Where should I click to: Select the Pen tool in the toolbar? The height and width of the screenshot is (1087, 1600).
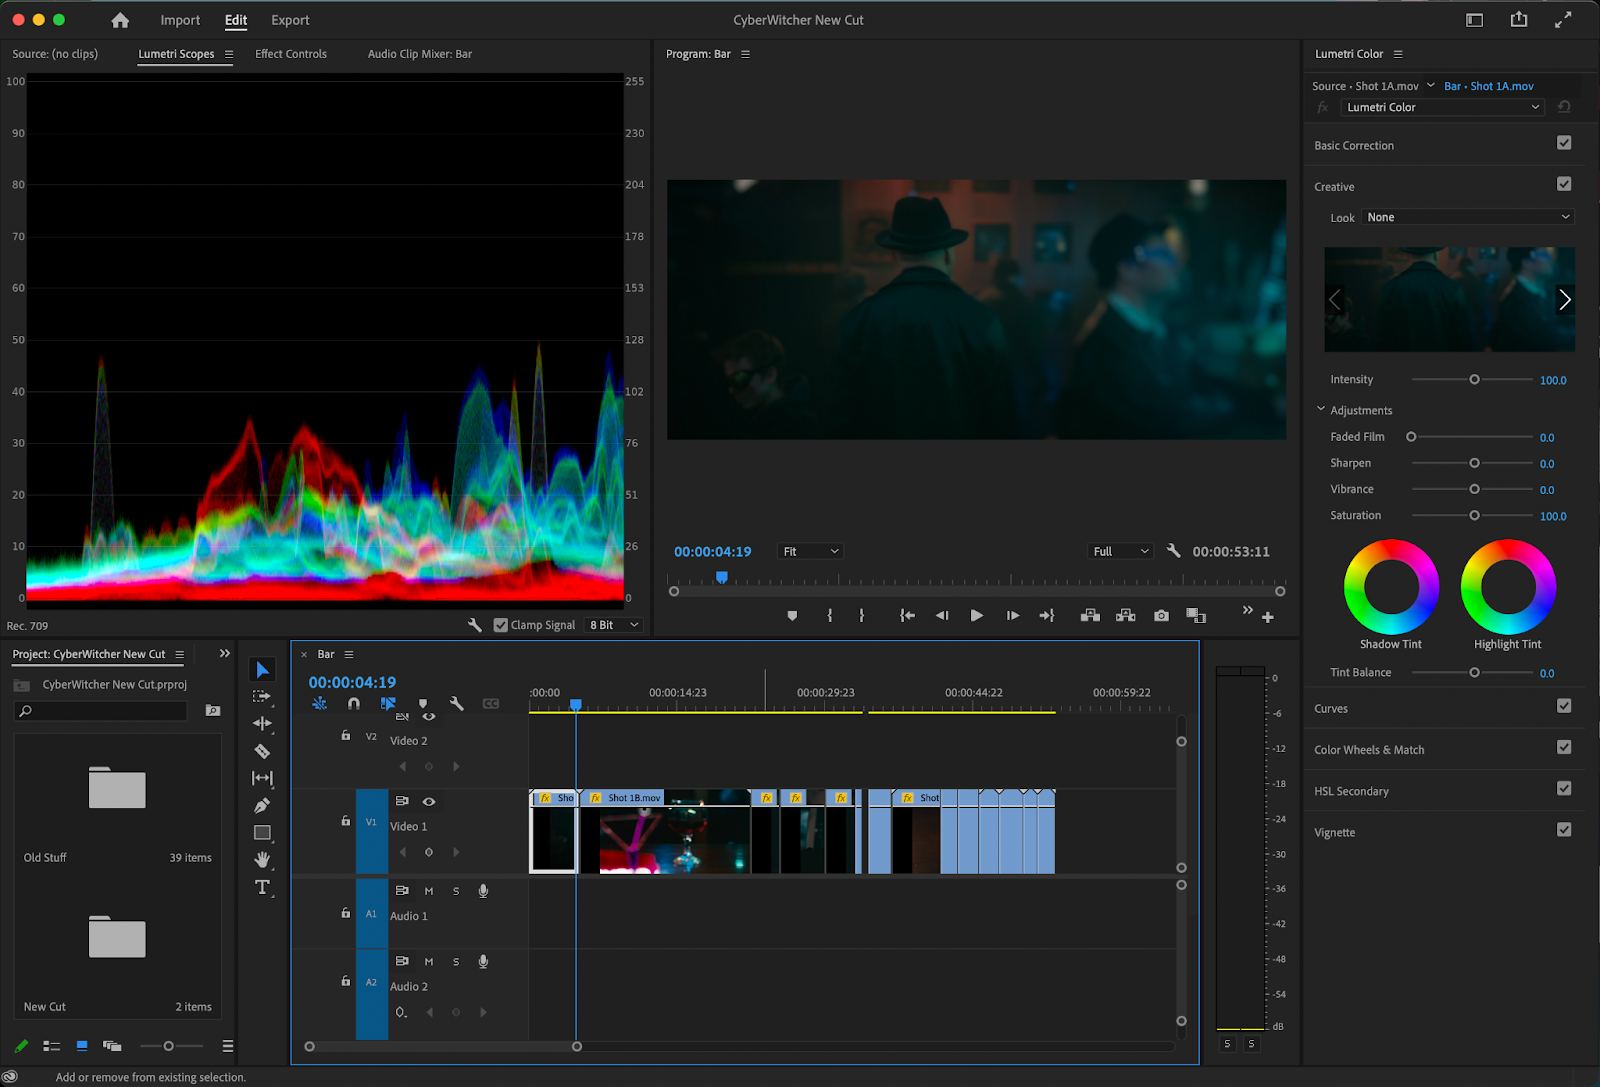[262, 803]
